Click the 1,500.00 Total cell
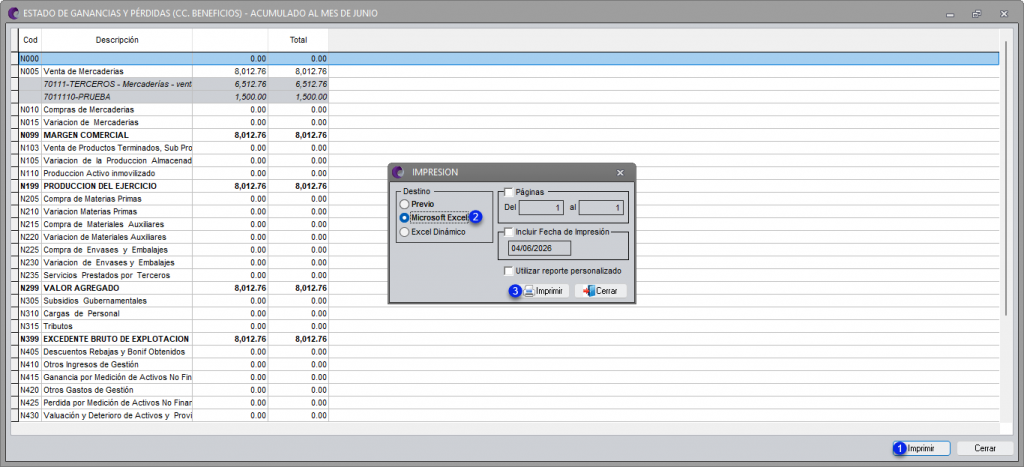The height and width of the screenshot is (467, 1024). tap(298, 97)
